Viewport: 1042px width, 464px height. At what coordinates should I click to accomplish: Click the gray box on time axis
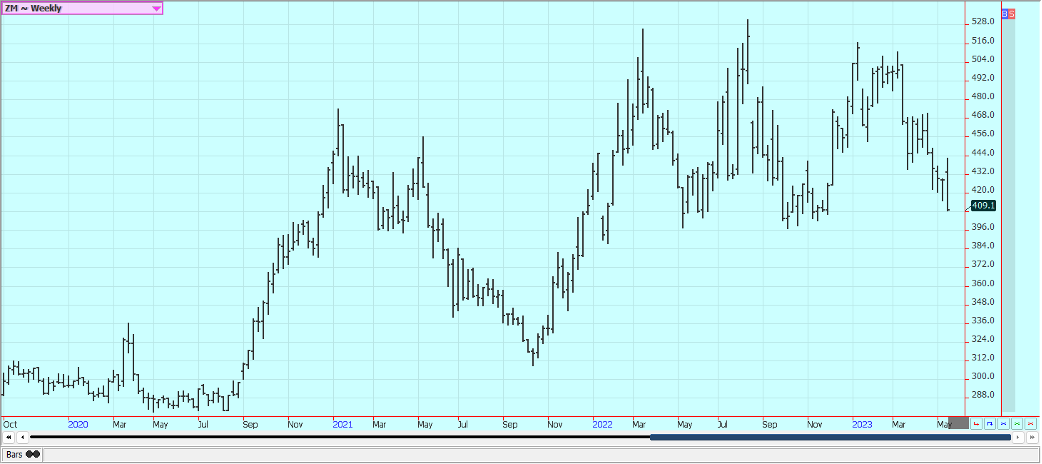point(958,423)
